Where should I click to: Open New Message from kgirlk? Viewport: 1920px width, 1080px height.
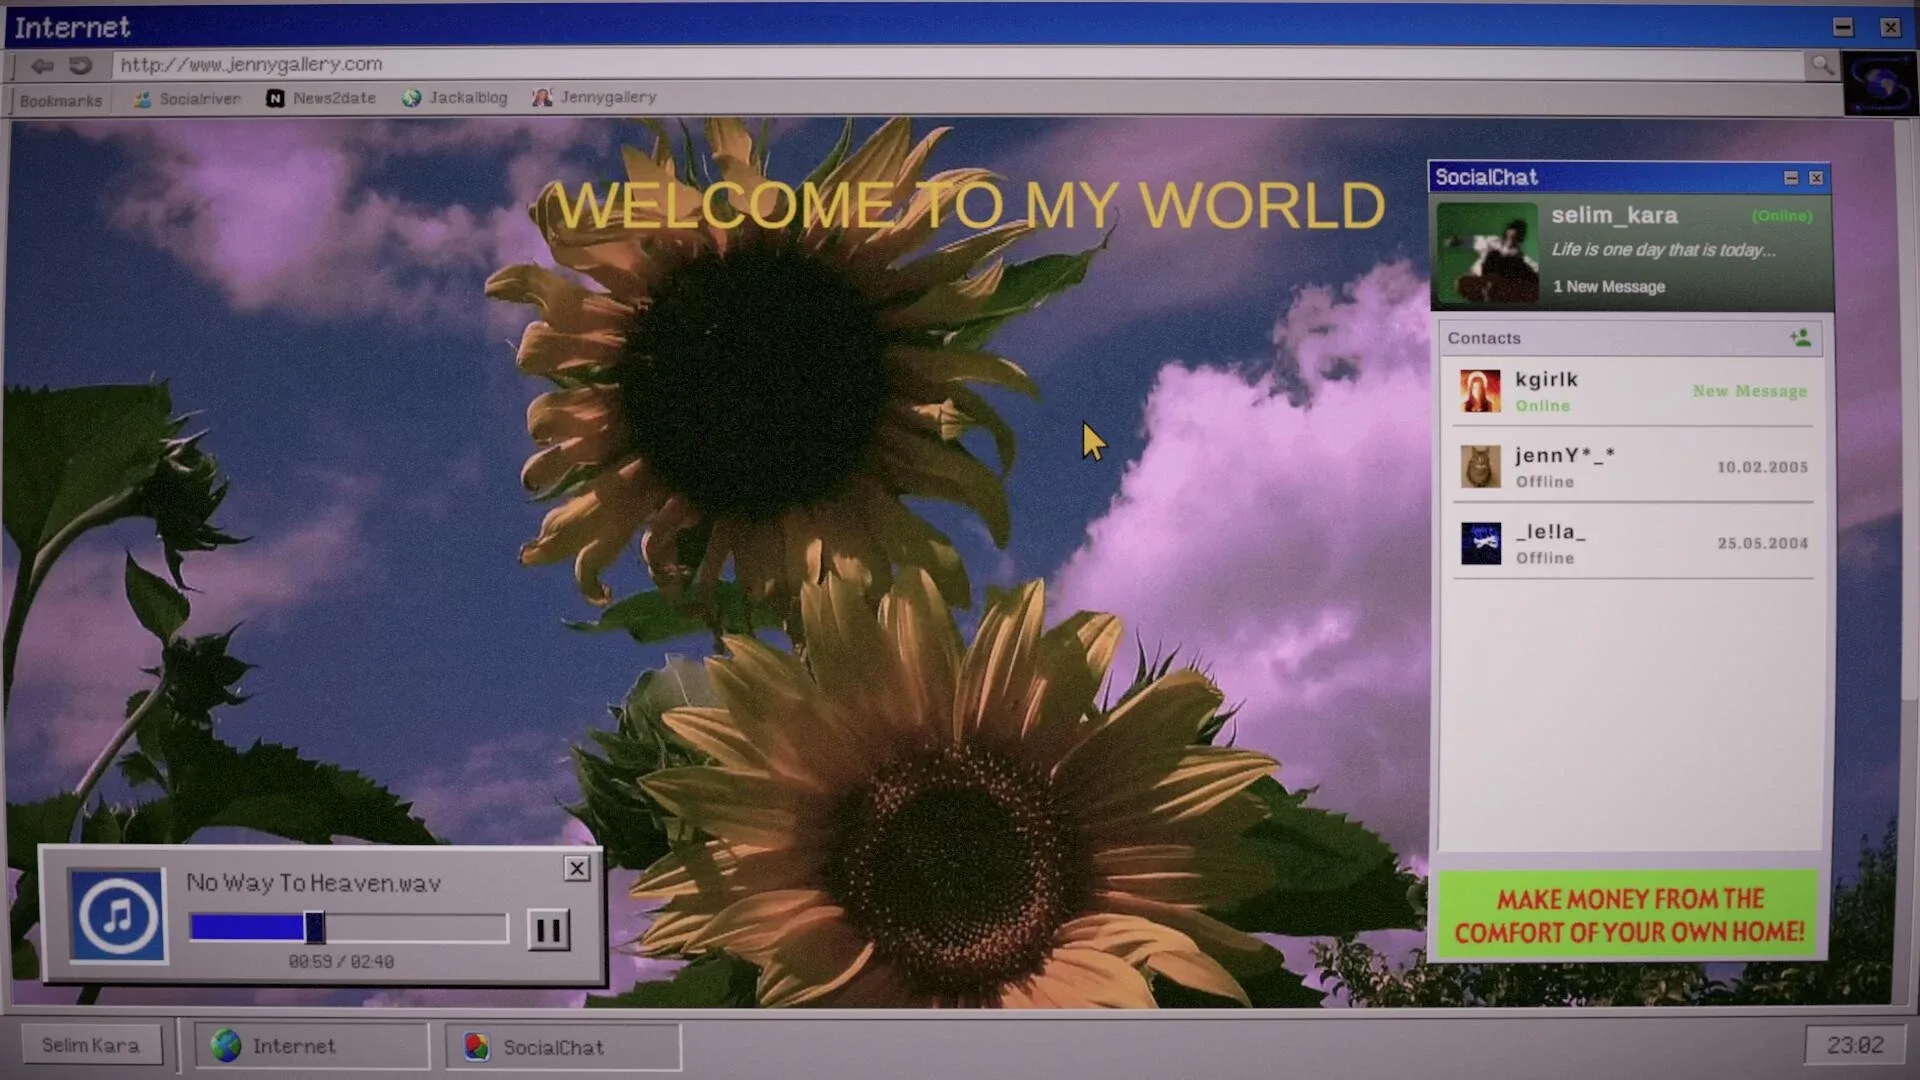click(x=1749, y=391)
